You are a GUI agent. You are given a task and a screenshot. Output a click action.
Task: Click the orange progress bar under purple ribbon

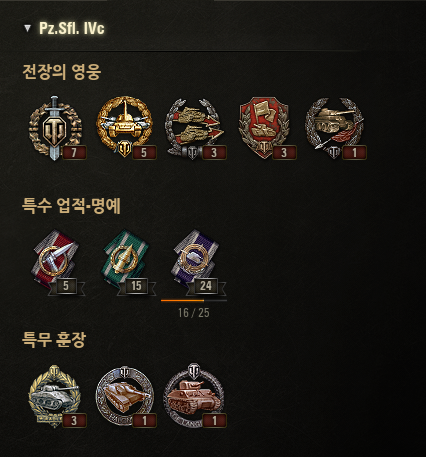click(194, 301)
